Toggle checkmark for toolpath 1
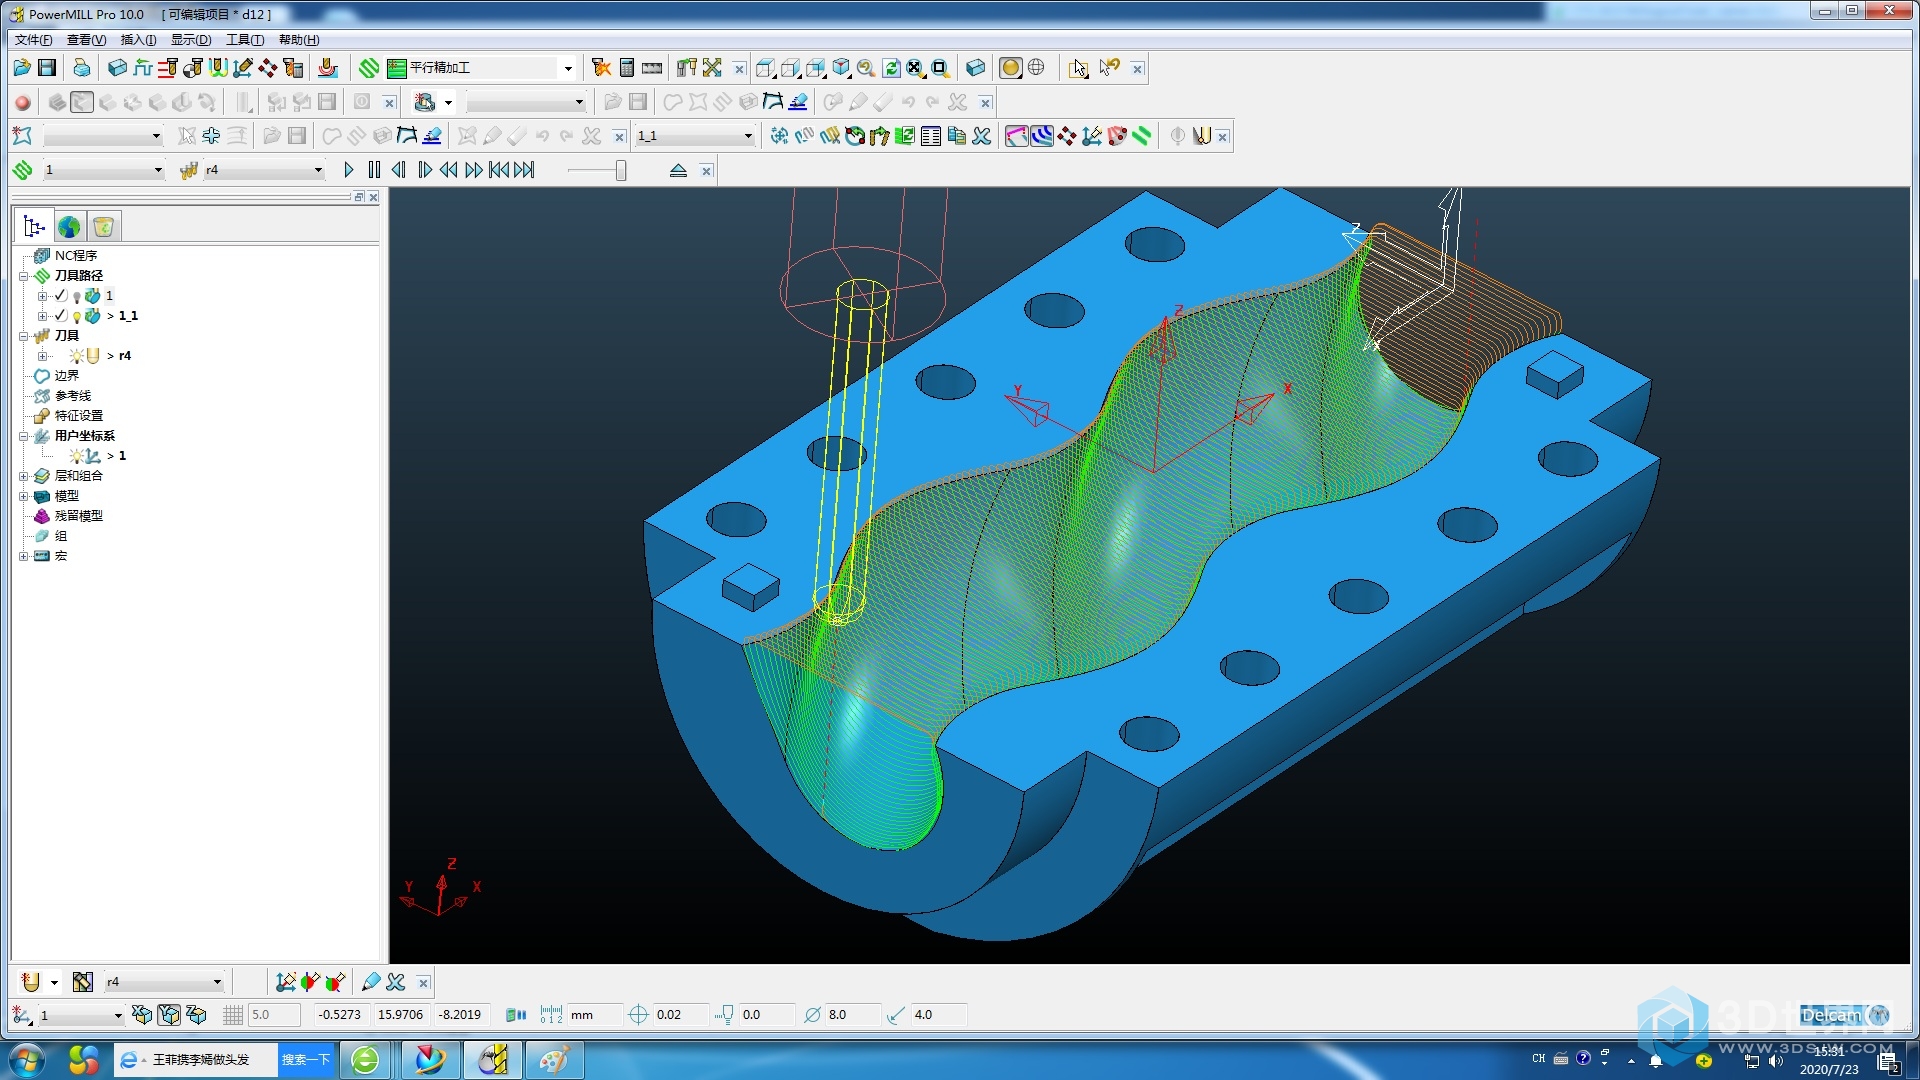 tap(61, 295)
